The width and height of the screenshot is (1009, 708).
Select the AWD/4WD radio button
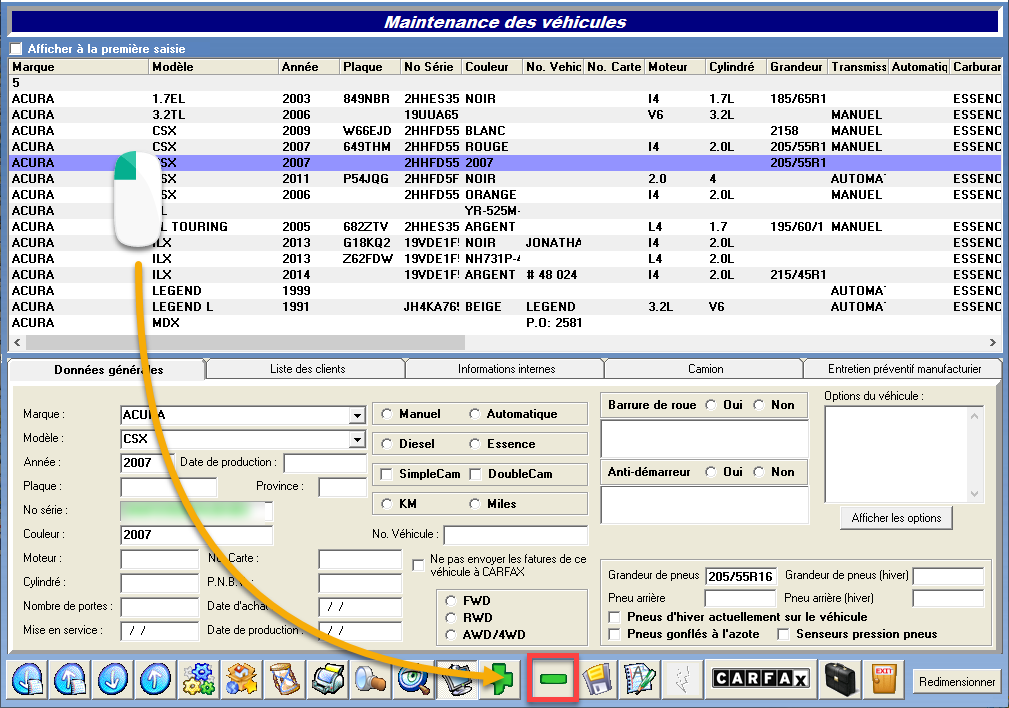point(450,635)
